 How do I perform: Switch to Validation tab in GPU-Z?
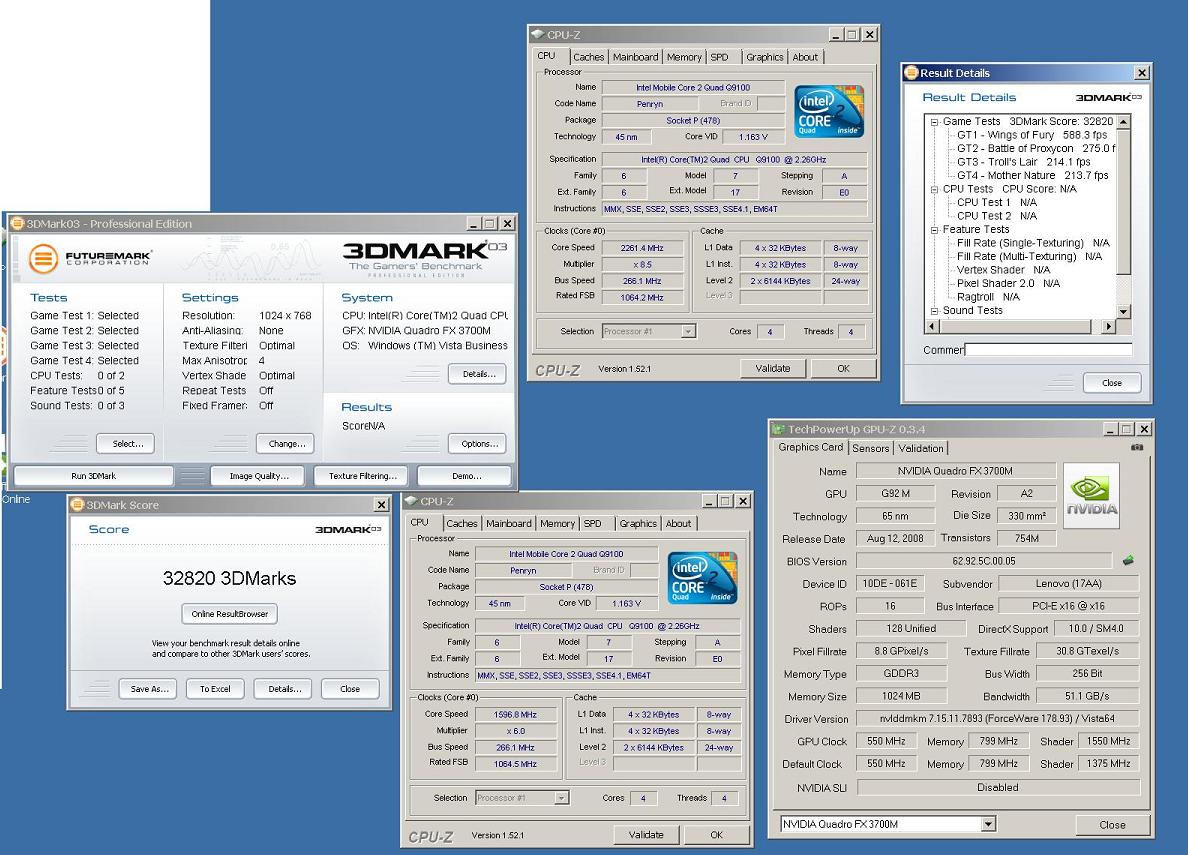pyautogui.click(x=921, y=448)
